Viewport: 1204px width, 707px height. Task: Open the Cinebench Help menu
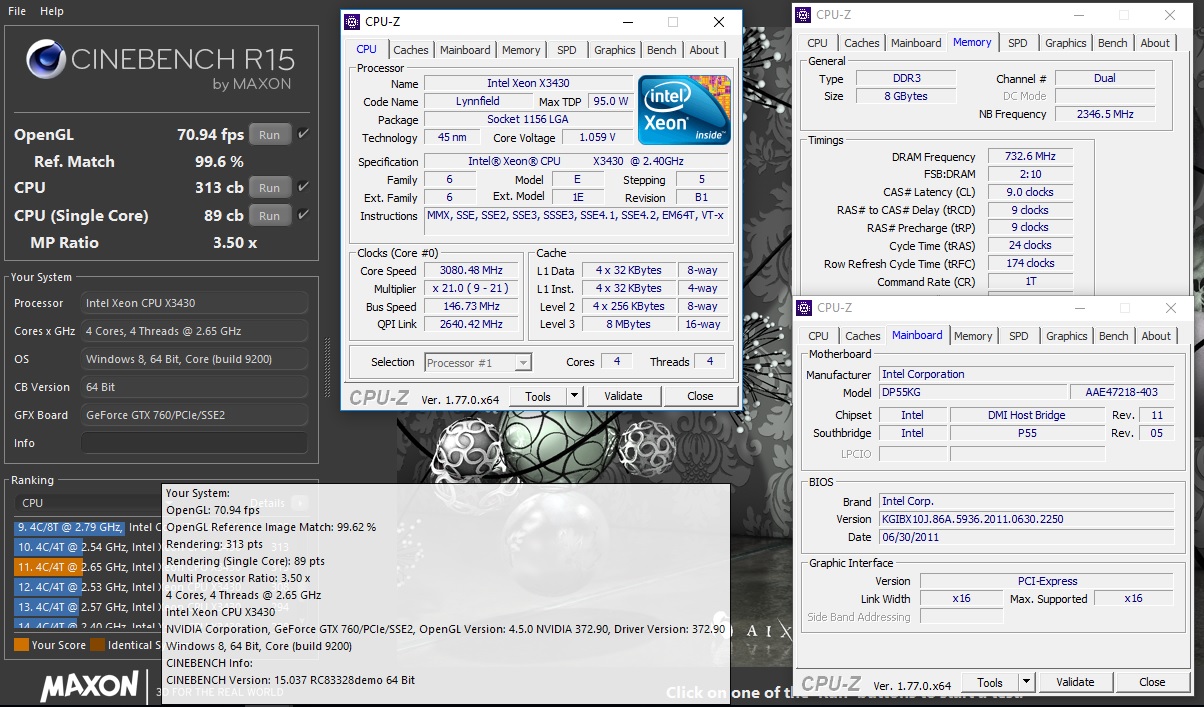click(x=52, y=11)
